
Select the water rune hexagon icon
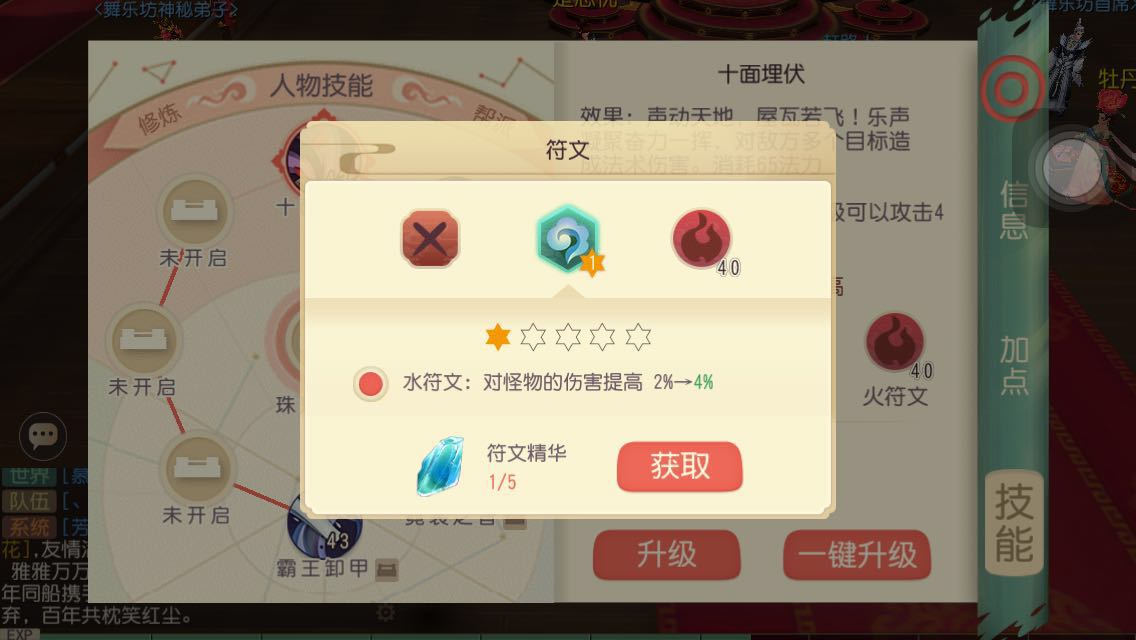pyautogui.click(x=569, y=239)
